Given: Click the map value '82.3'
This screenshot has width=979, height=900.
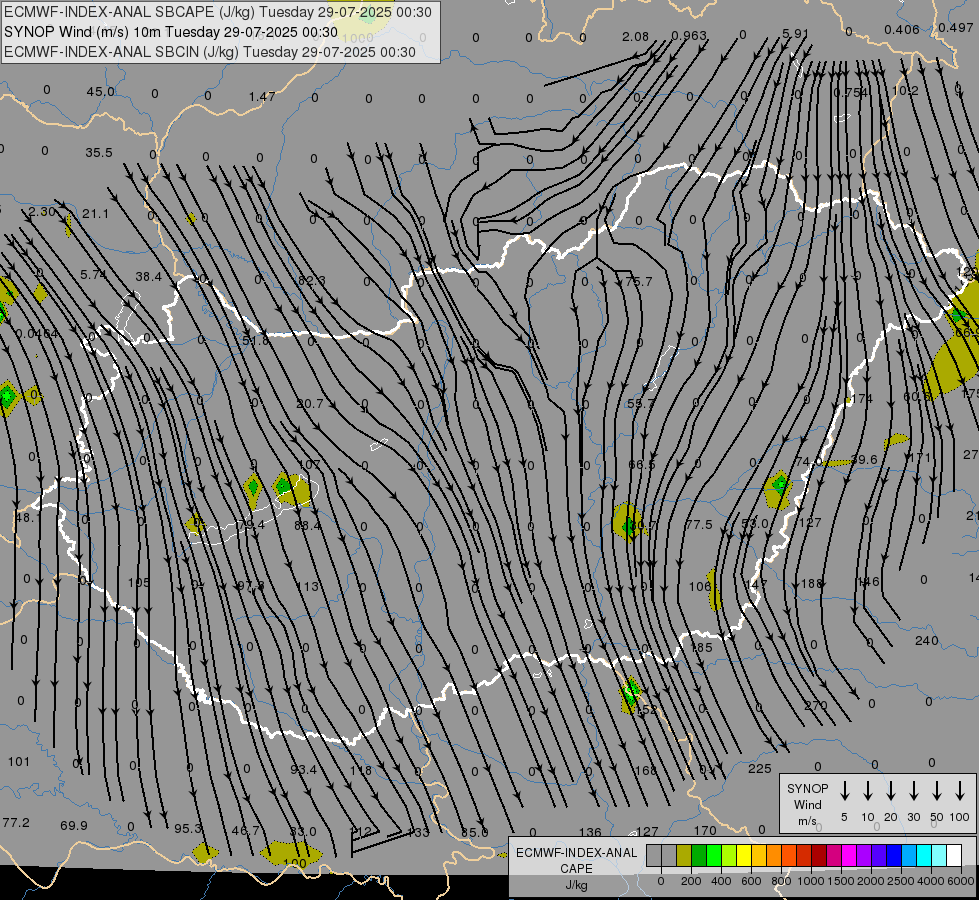Looking at the screenshot, I should 312,280.
